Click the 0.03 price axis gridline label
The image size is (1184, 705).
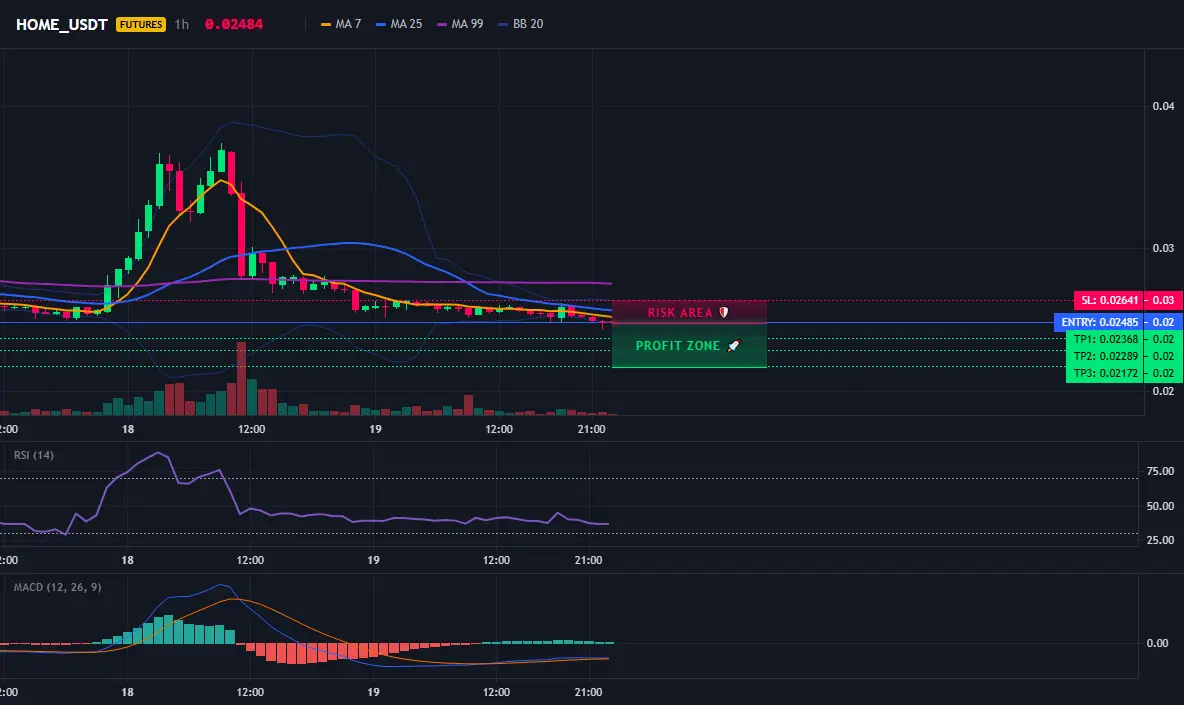coord(1163,248)
